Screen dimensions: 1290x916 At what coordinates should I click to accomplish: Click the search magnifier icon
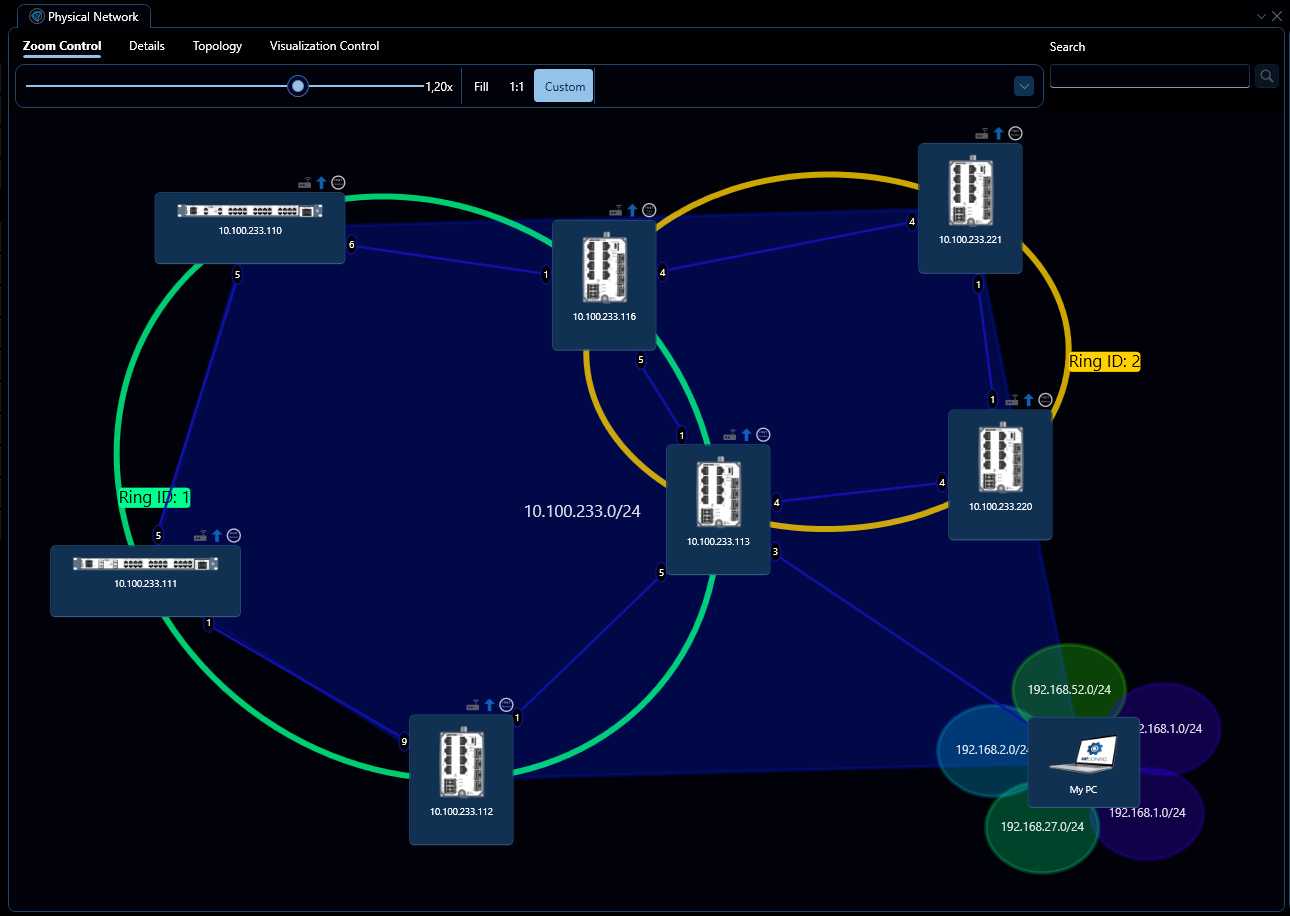pyautogui.click(x=1267, y=75)
